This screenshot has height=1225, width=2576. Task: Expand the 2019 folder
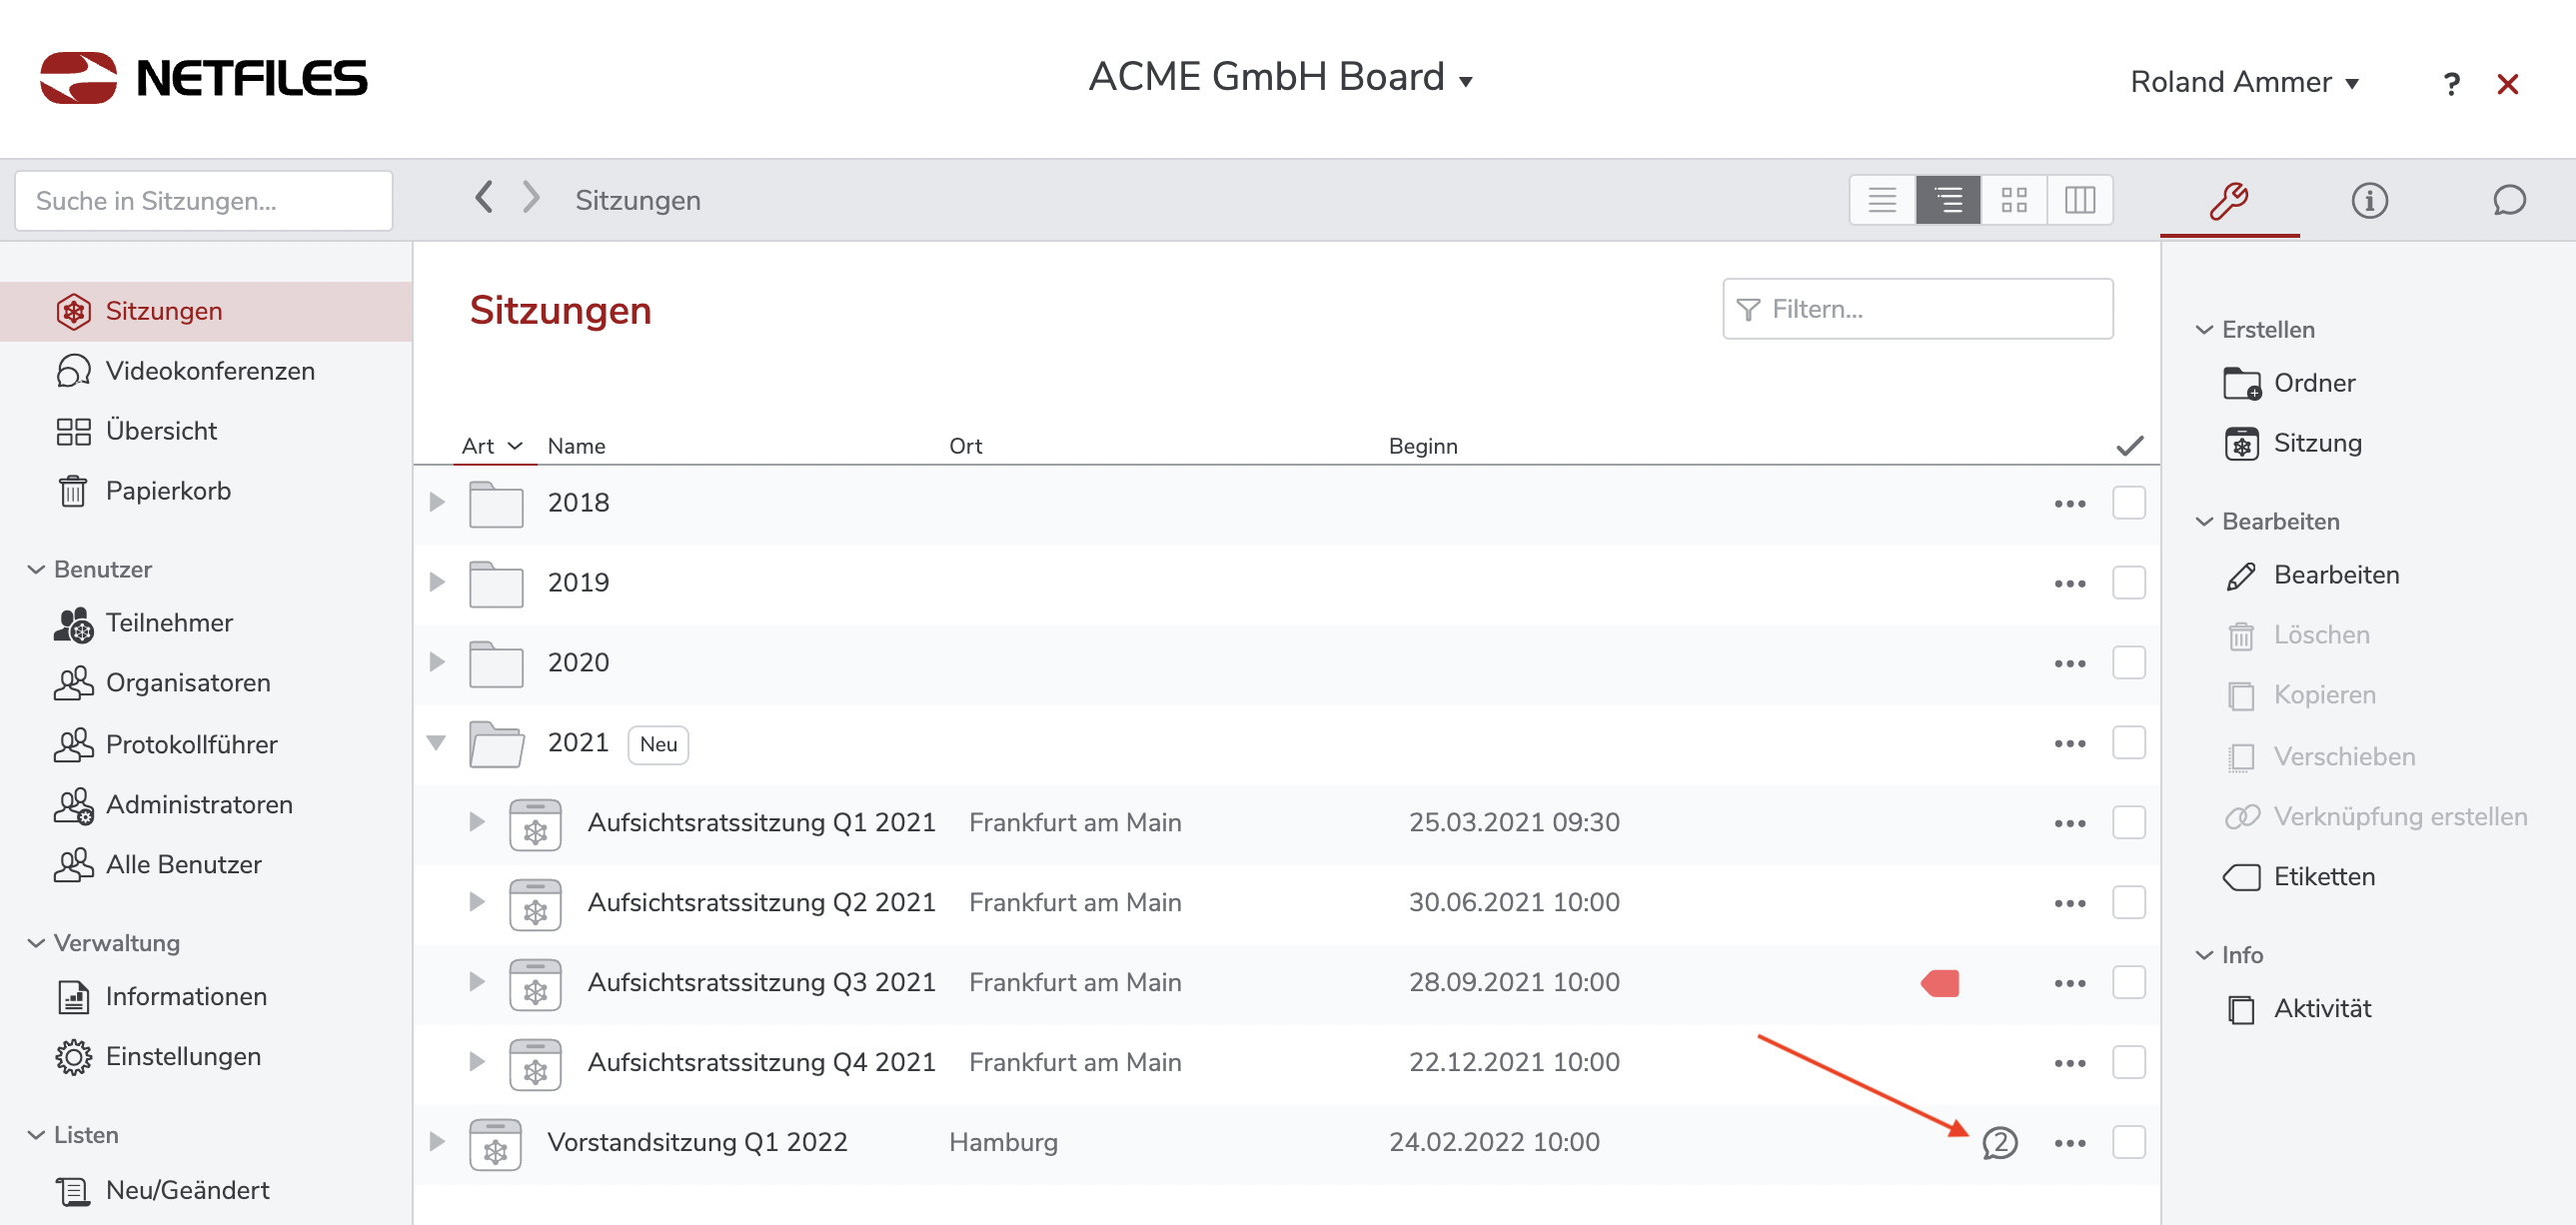(x=437, y=582)
